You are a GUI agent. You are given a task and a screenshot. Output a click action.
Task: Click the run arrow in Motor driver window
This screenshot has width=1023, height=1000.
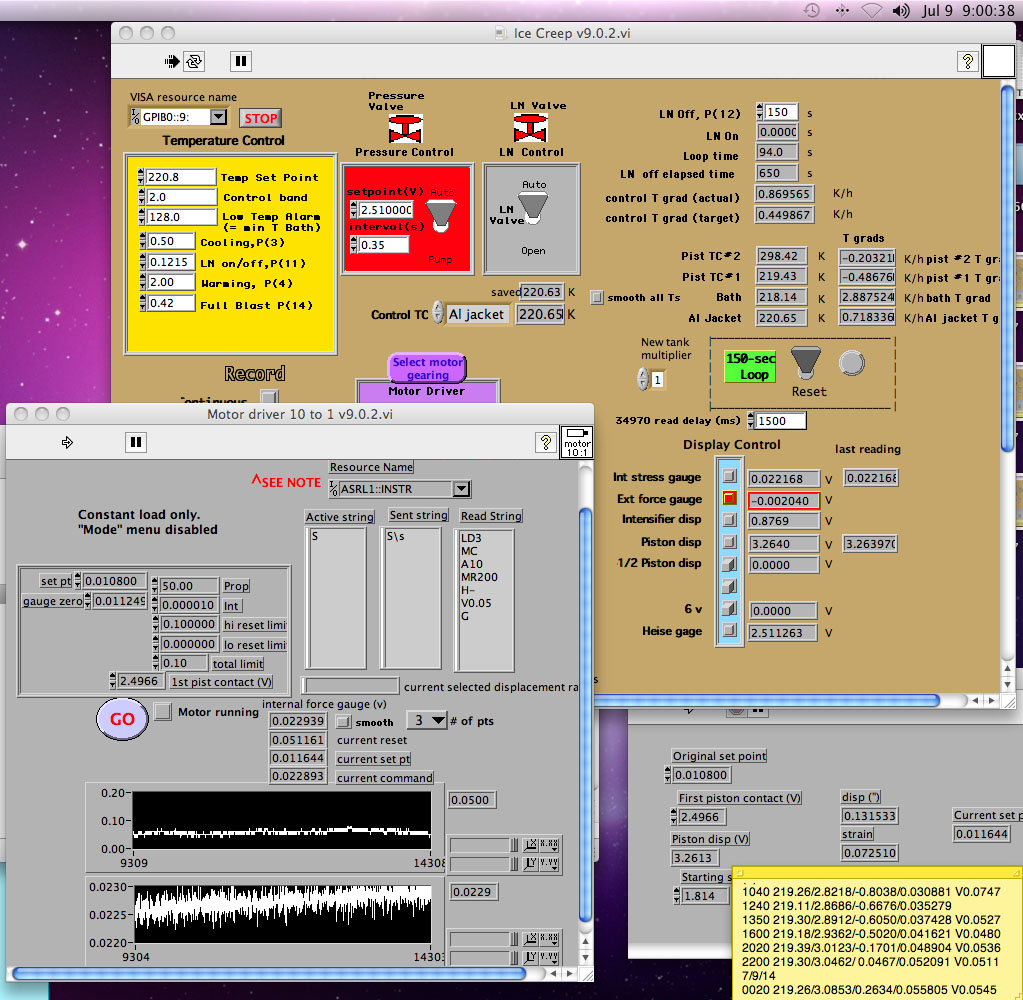68,441
